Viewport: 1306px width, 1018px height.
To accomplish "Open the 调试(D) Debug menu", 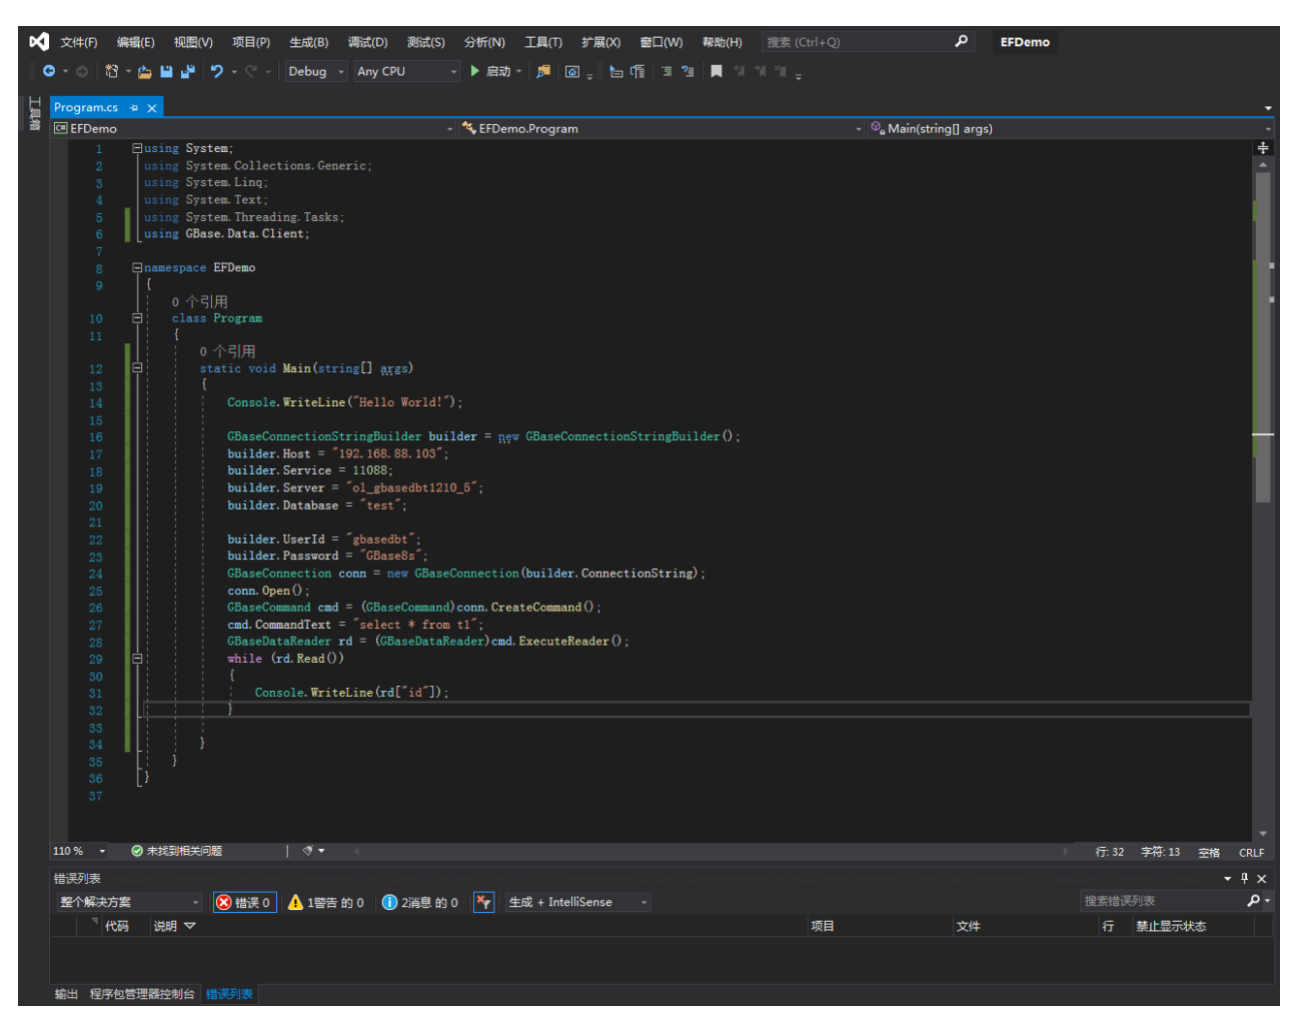I will pos(367,43).
